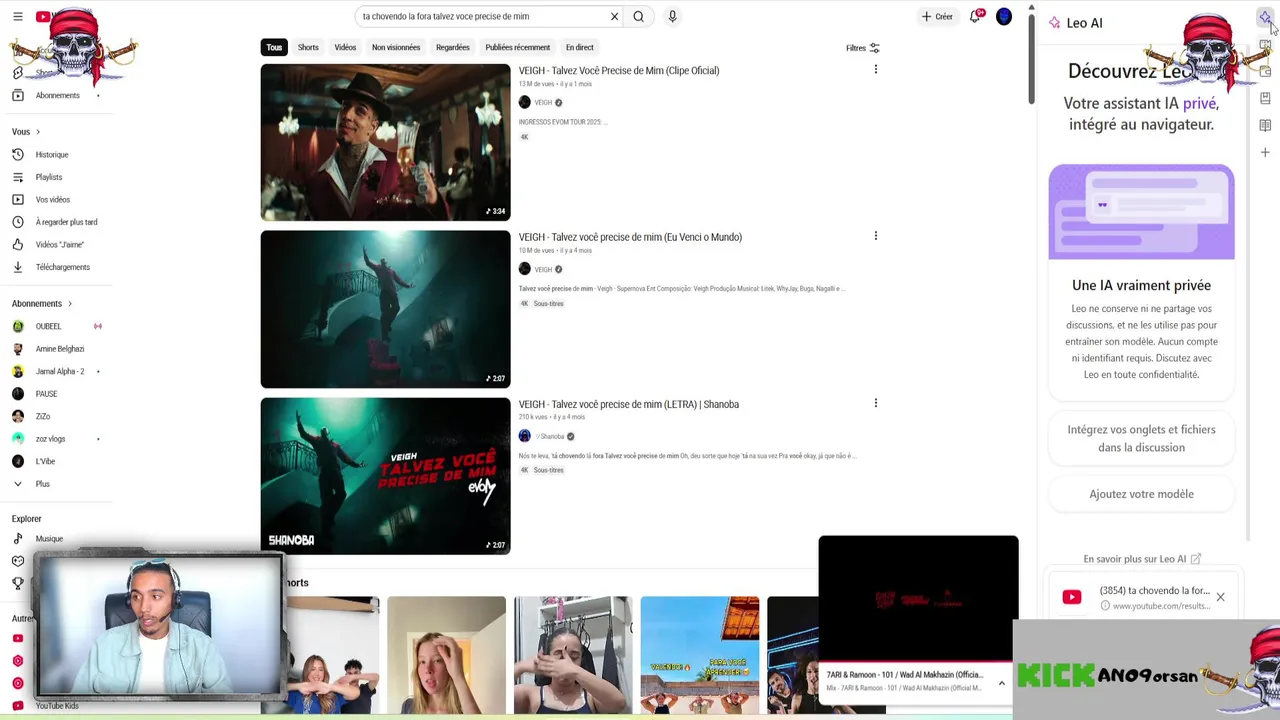This screenshot has height=720, width=1280.
Task: Play the Eu Venci o Mundo thumbnail
Action: tap(385, 309)
